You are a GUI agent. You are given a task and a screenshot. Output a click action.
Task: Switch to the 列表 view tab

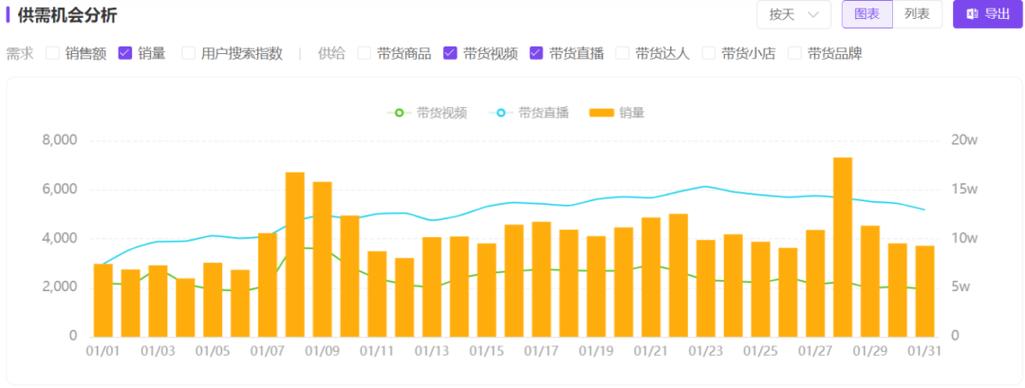pyautogui.click(x=917, y=14)
